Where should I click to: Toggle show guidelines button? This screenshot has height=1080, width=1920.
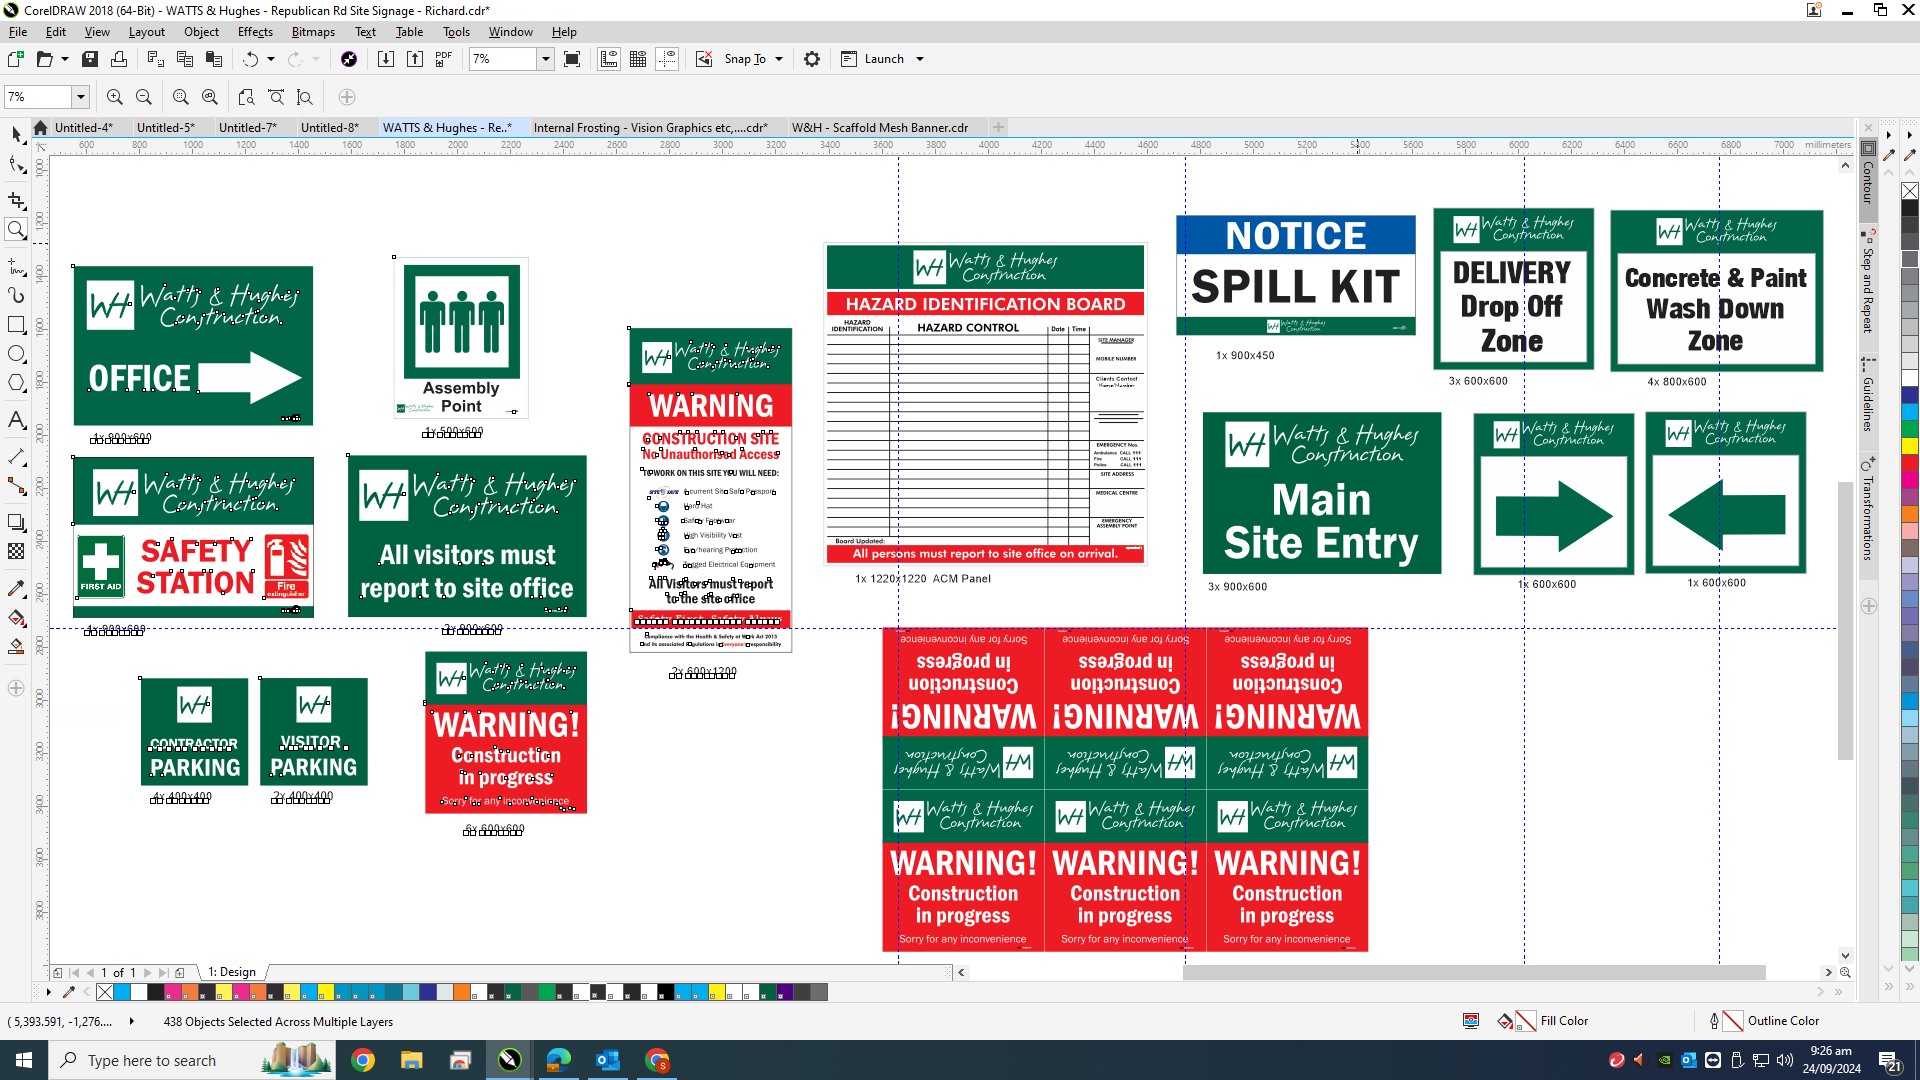(667, 59)
